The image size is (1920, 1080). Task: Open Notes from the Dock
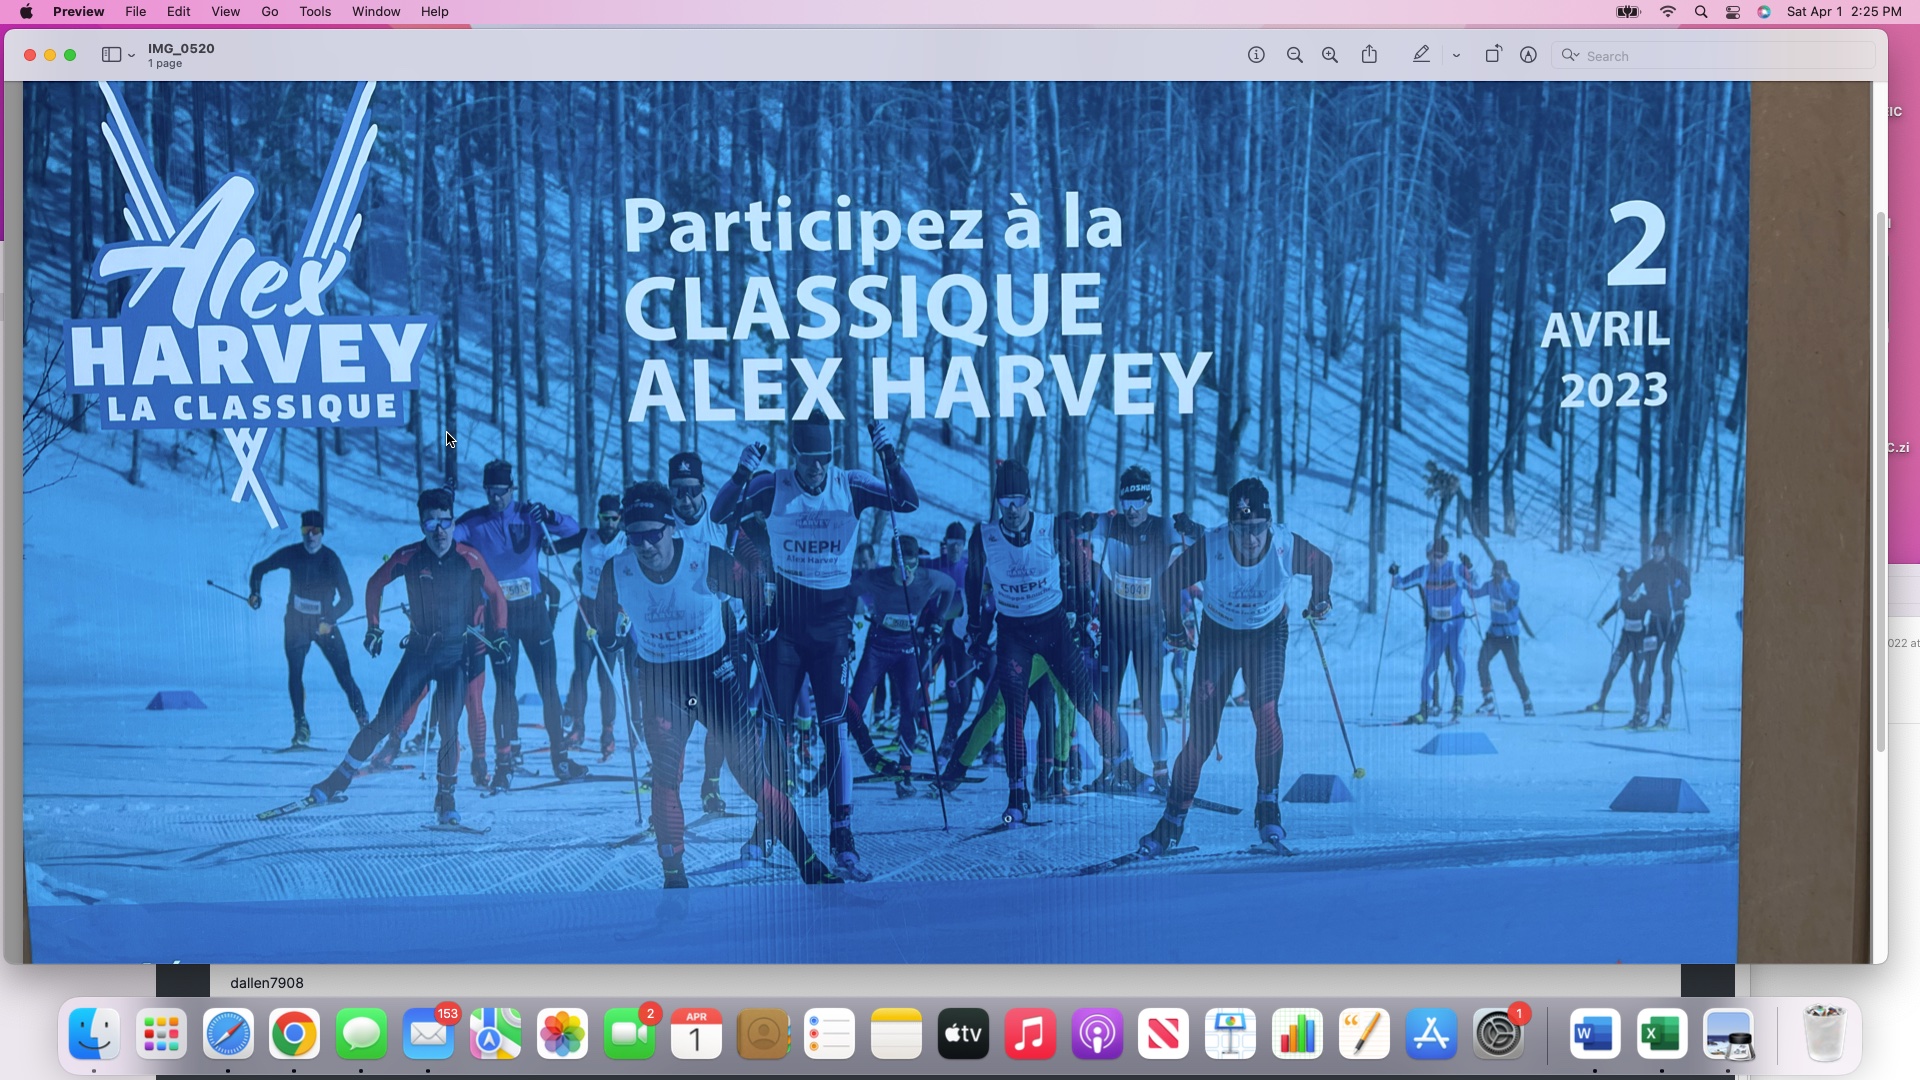click(x=896, y=1034)
